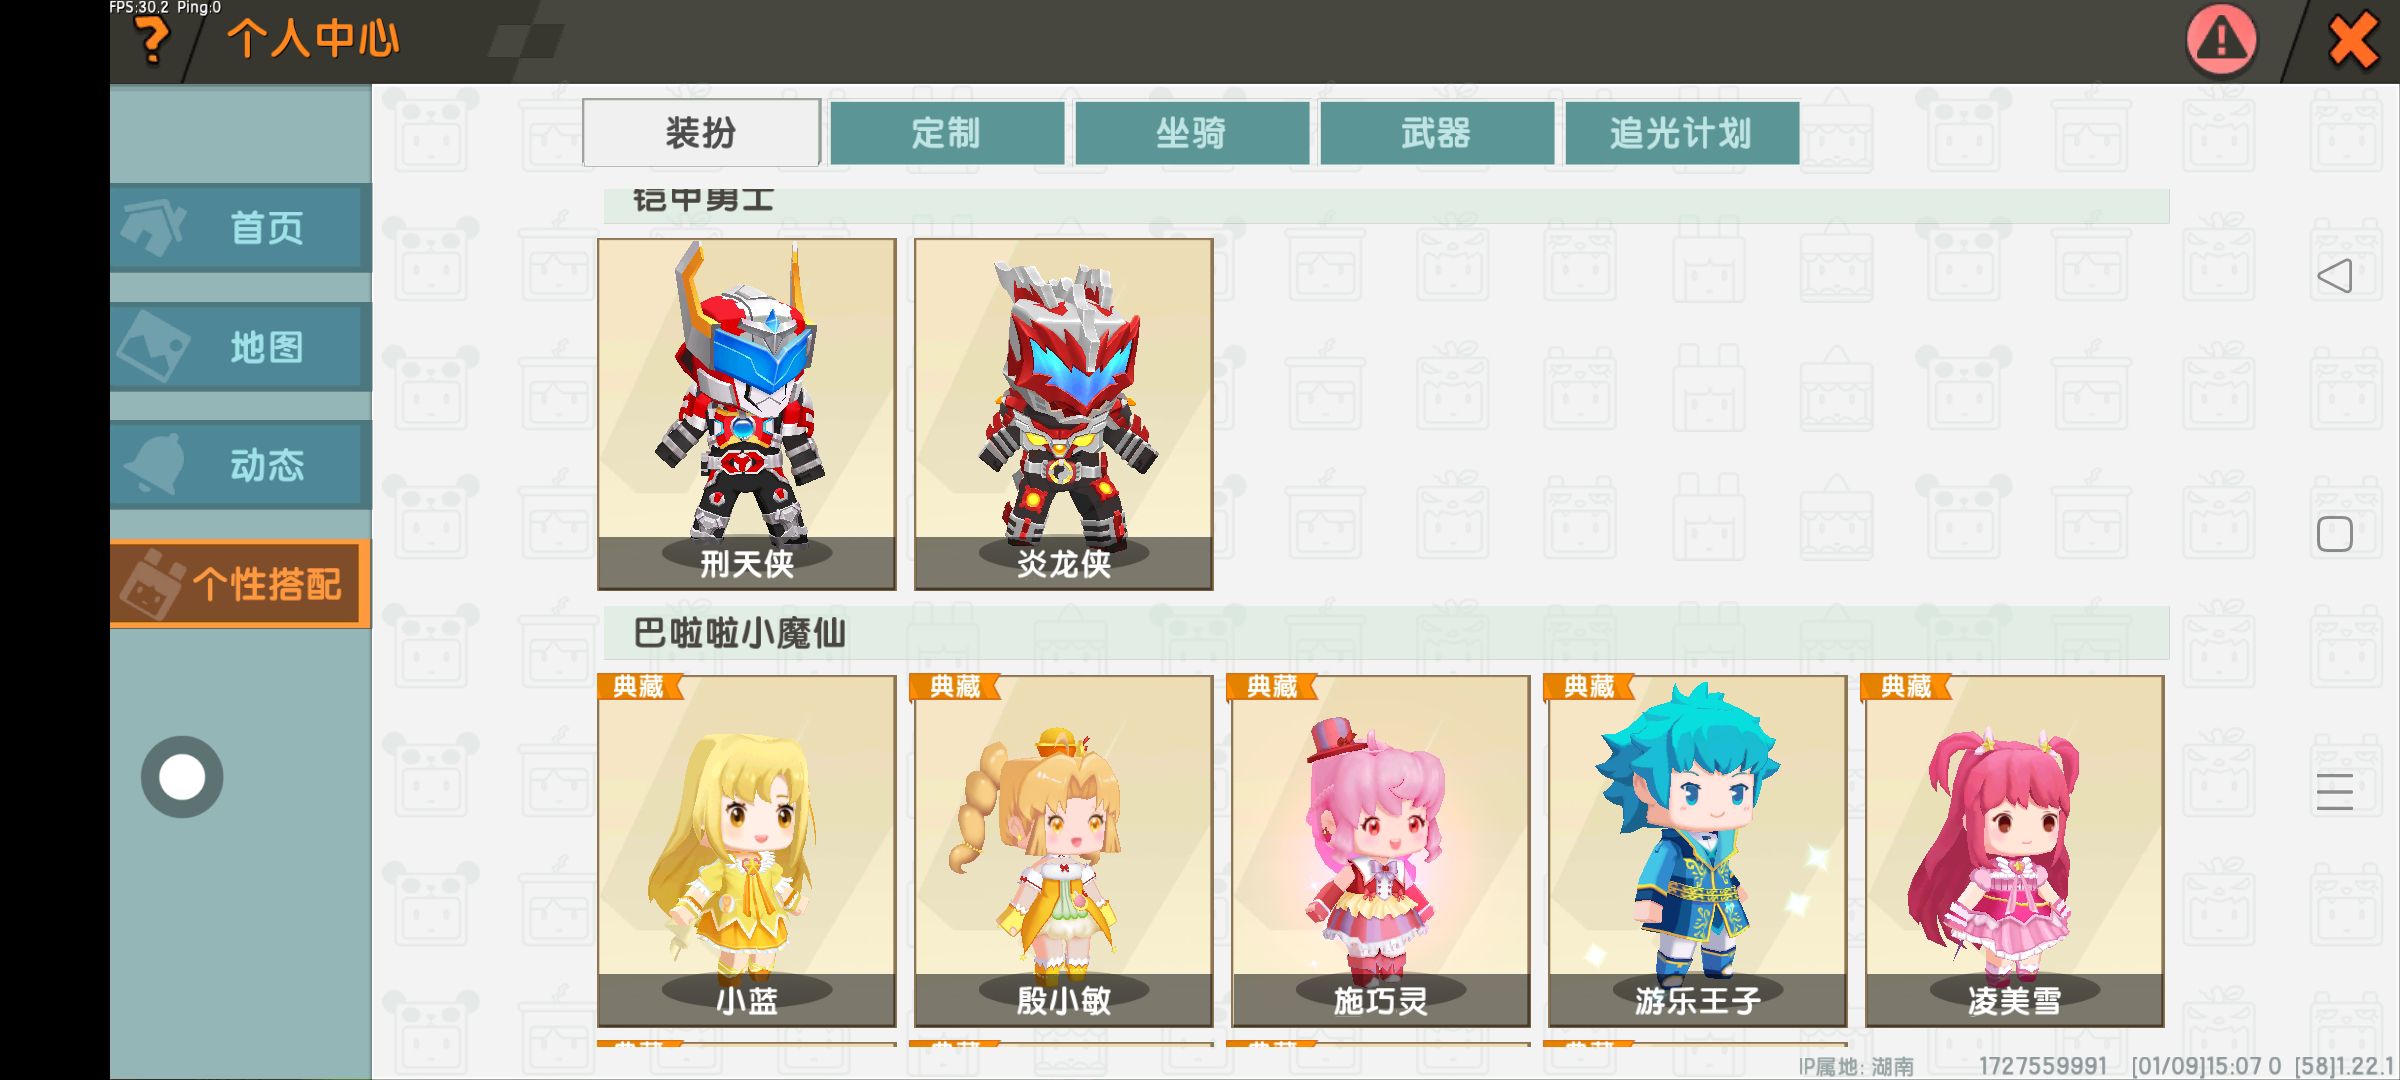The width and height of the screenshot is (2400, 1080).
Task: Choose the 游乐王子 character skin
Action: point(1697,851)
